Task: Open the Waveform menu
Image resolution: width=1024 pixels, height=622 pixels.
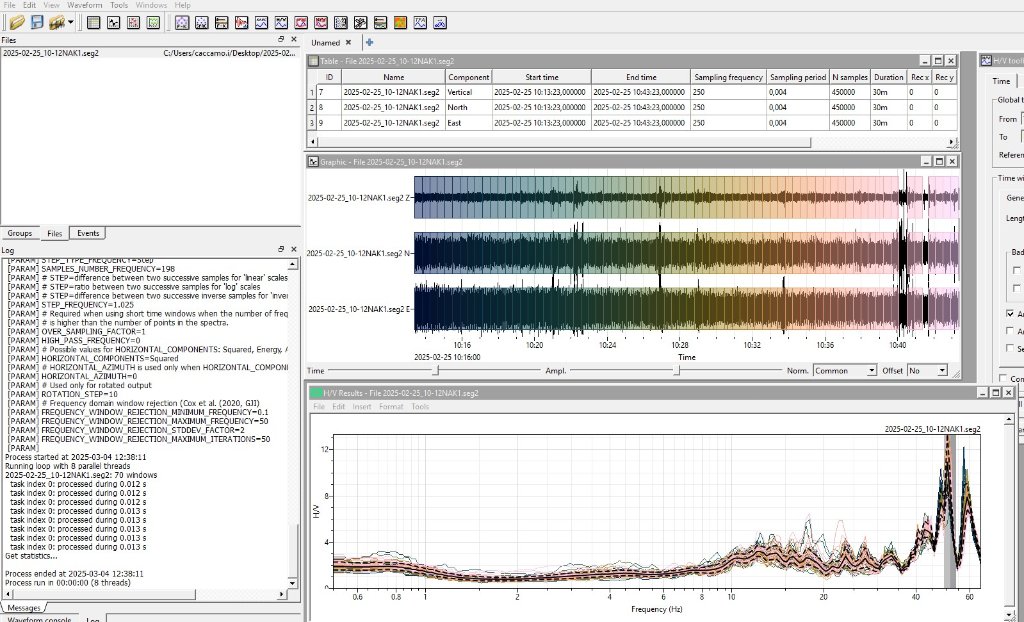Action: point(83,5)
